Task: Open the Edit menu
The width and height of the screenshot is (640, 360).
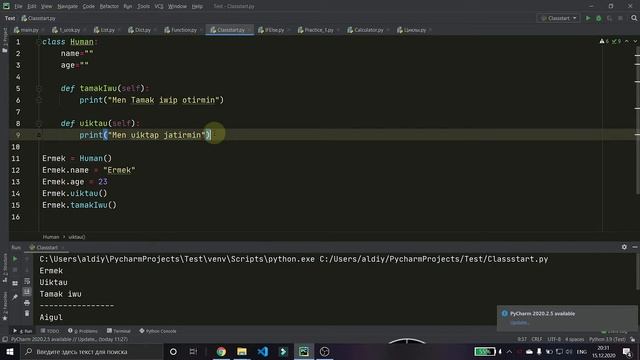Action: [32, 6]
